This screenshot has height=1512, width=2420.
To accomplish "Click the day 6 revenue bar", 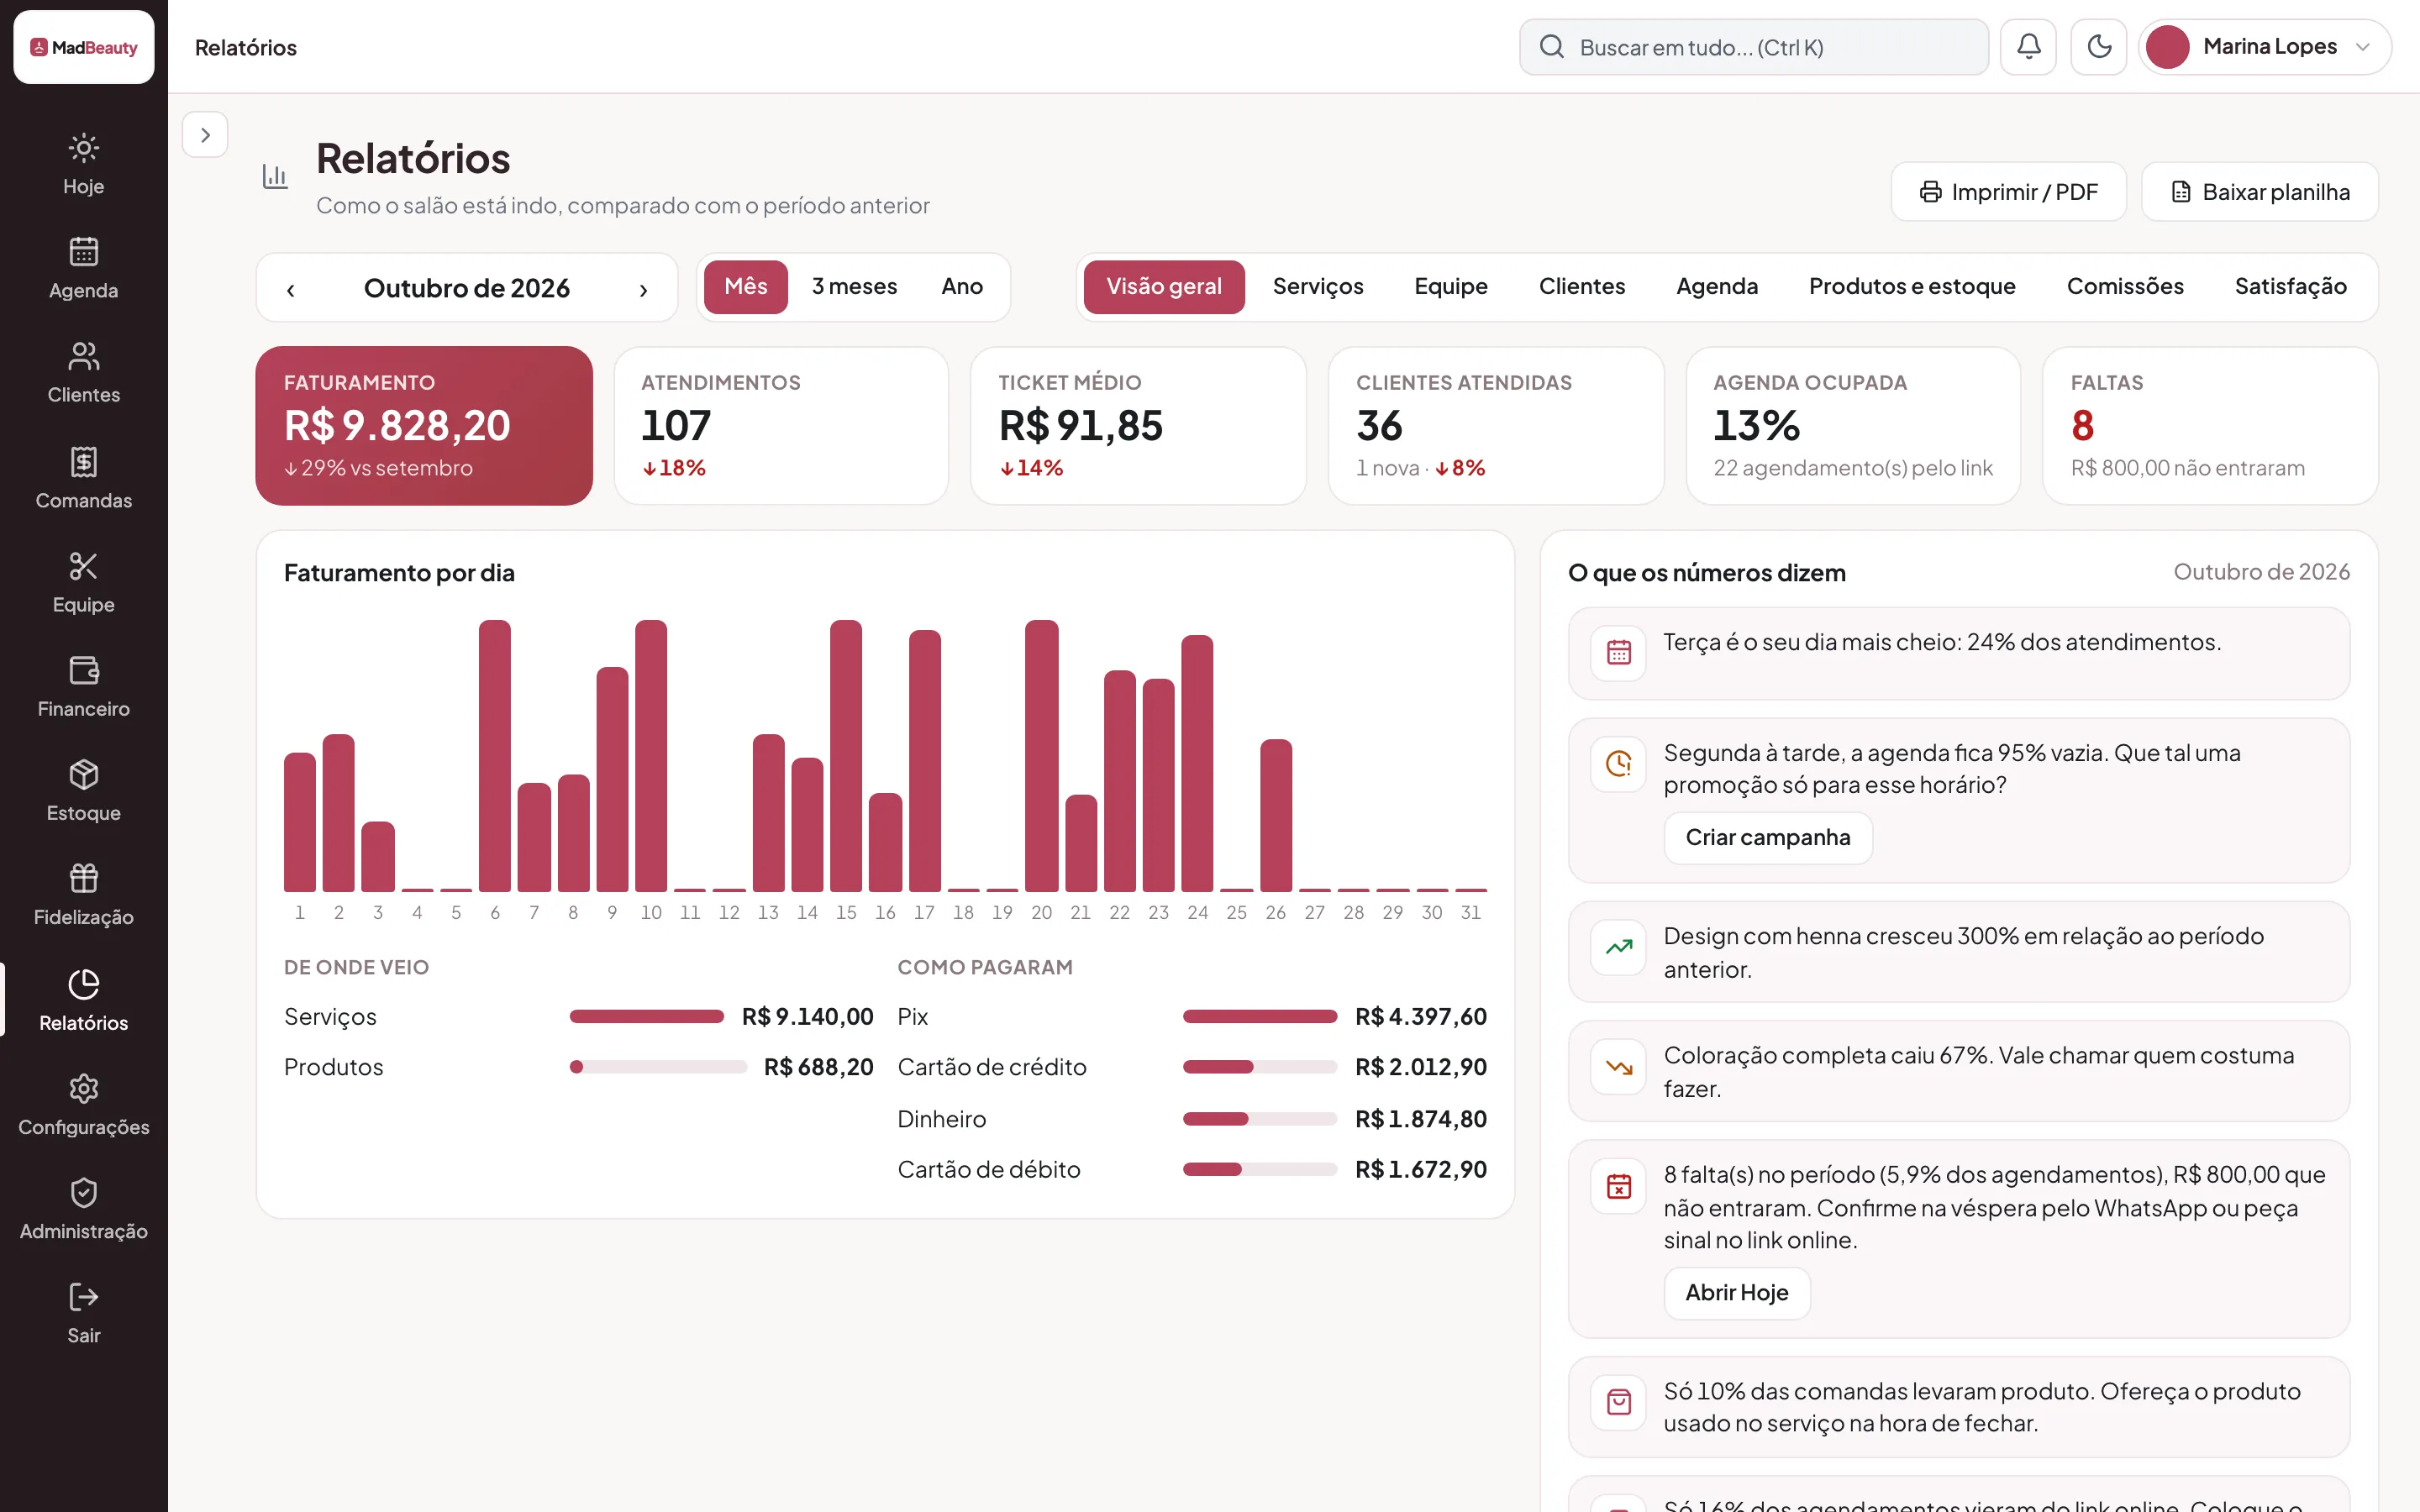I will pos(495,755).
